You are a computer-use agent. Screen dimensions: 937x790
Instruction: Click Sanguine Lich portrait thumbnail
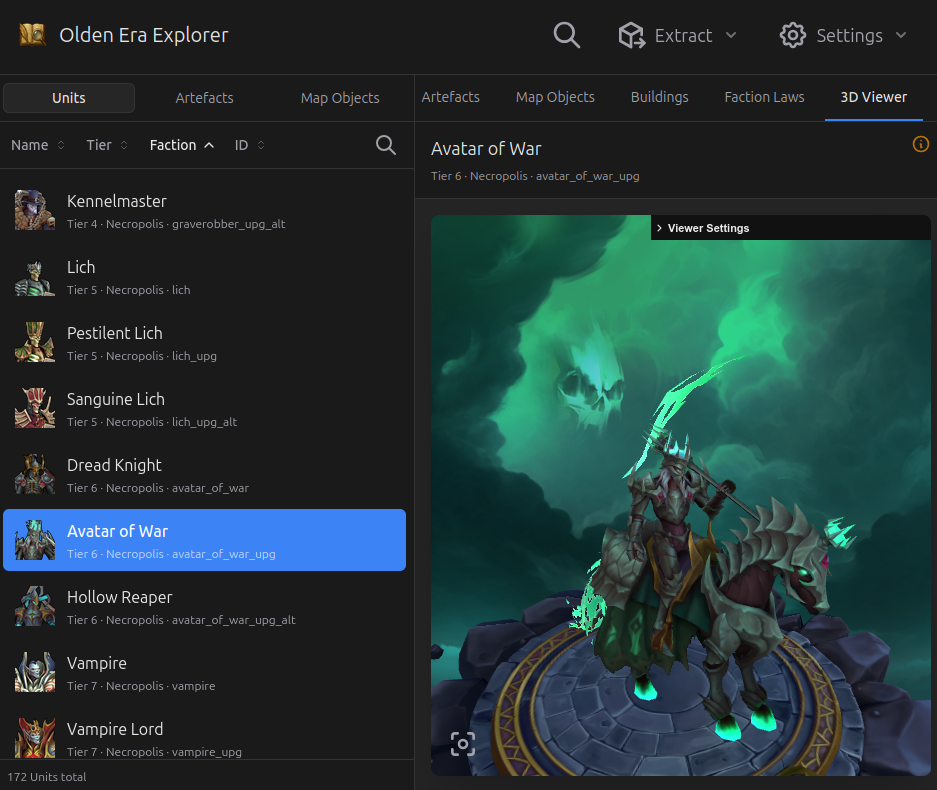point(35,408)
